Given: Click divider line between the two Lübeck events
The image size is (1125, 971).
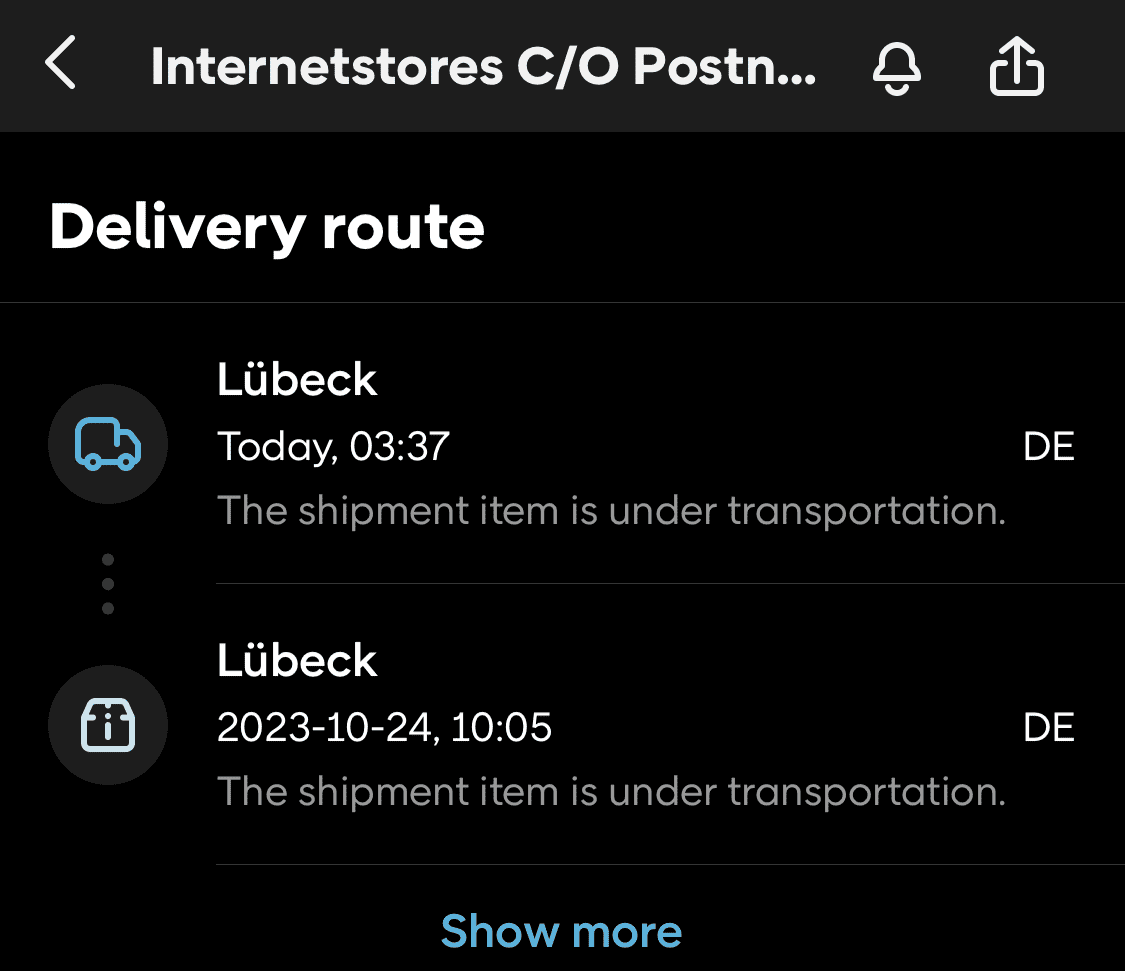Looking at the screenshot, I should [670, 583].
